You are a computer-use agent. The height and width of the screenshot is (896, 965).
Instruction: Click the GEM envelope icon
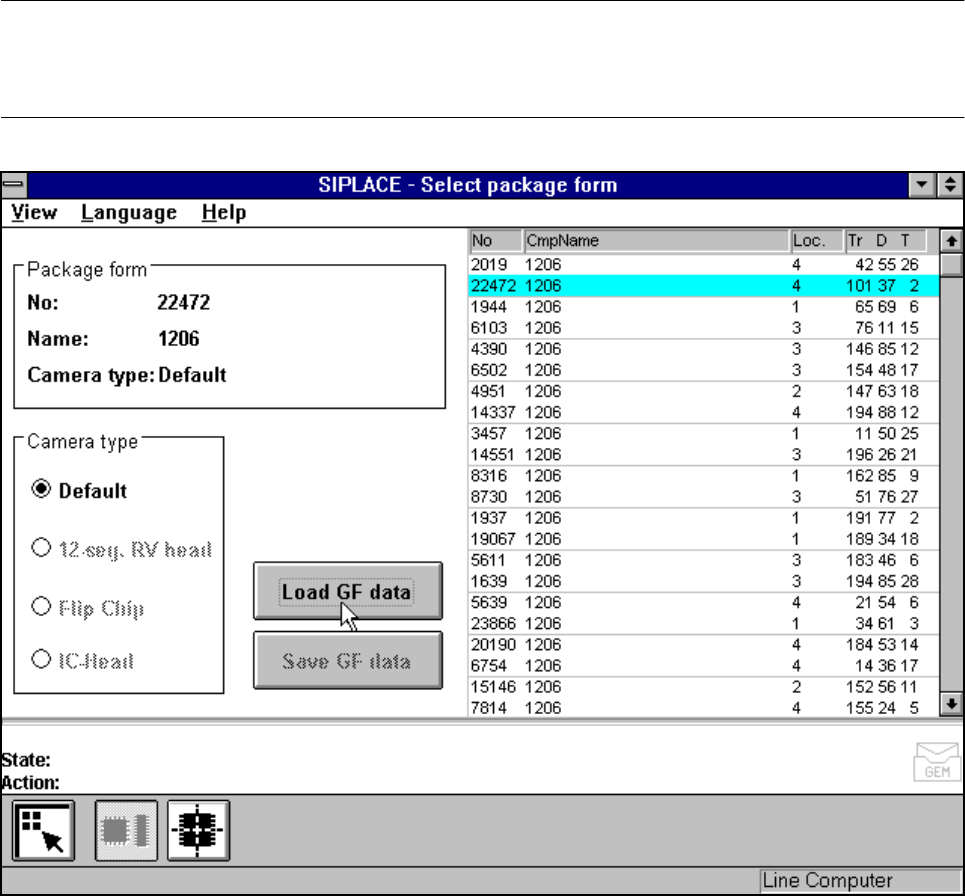(937, 762)
